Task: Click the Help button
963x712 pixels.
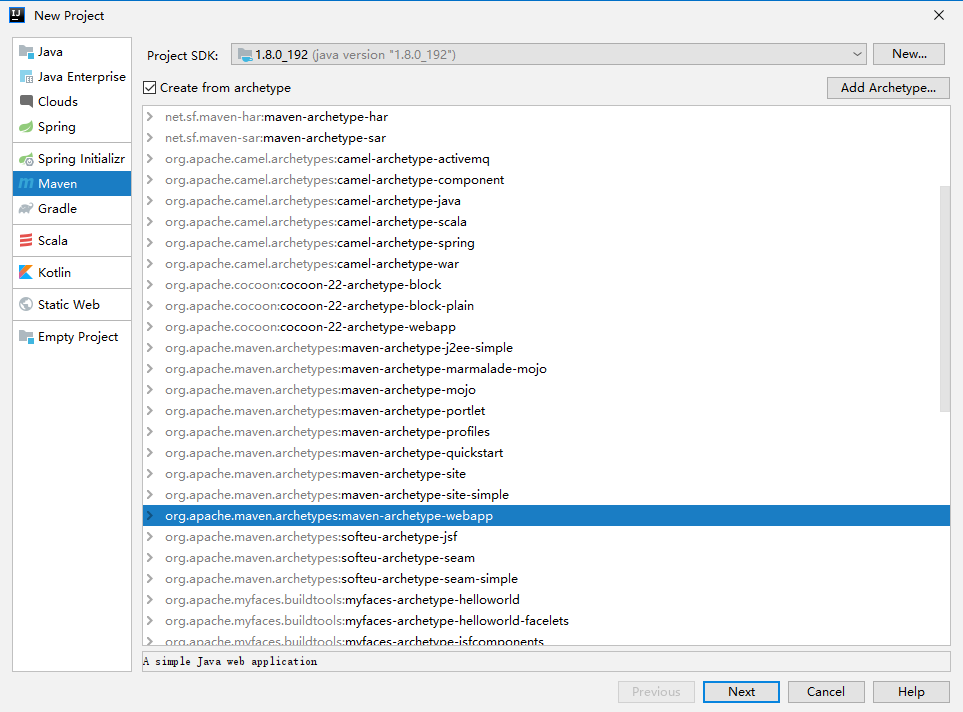Action: tap(911, 692)
